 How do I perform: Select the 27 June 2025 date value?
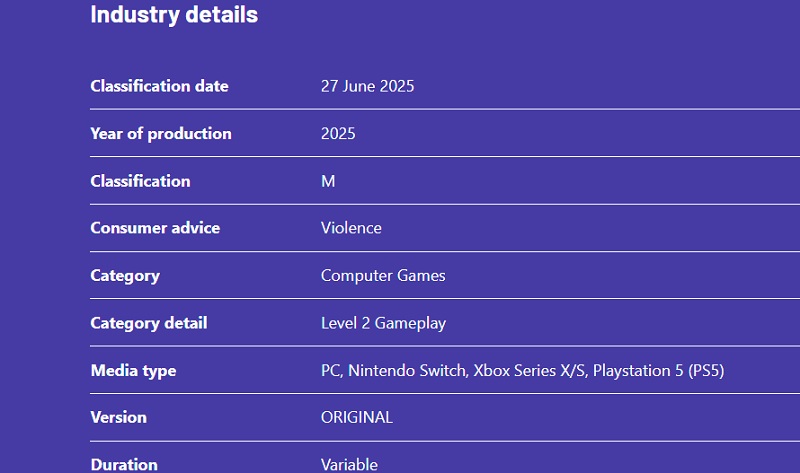pyautogui.click(x=367, y=86)
